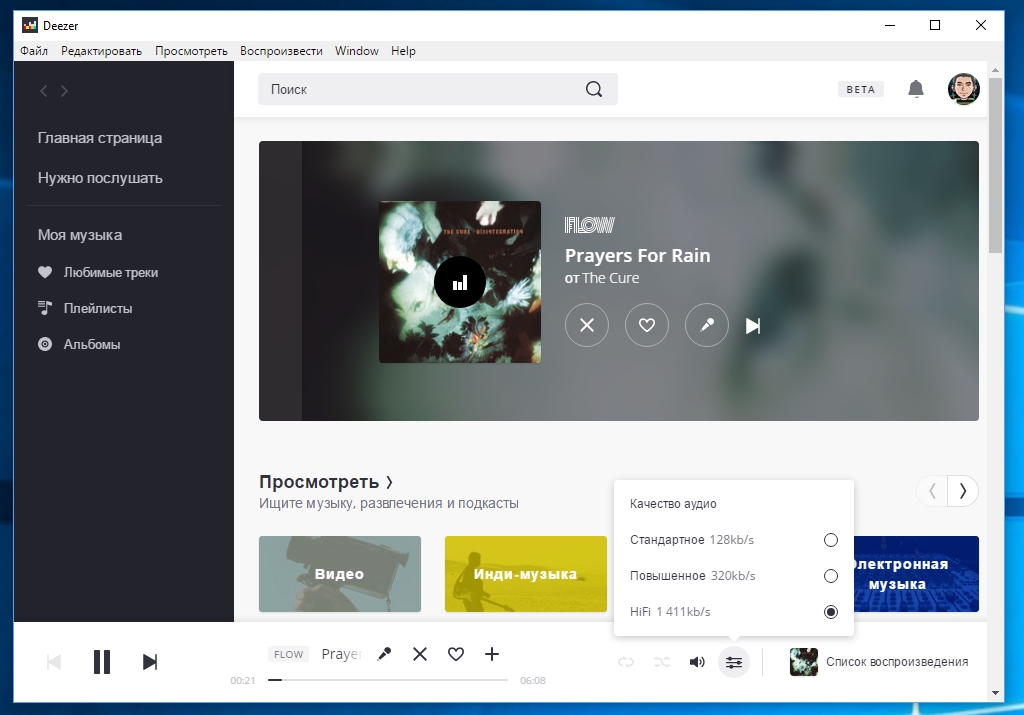Click Качество аудио heading
The width and height of the screenshot is (1024, 715).
coord(673,504)
